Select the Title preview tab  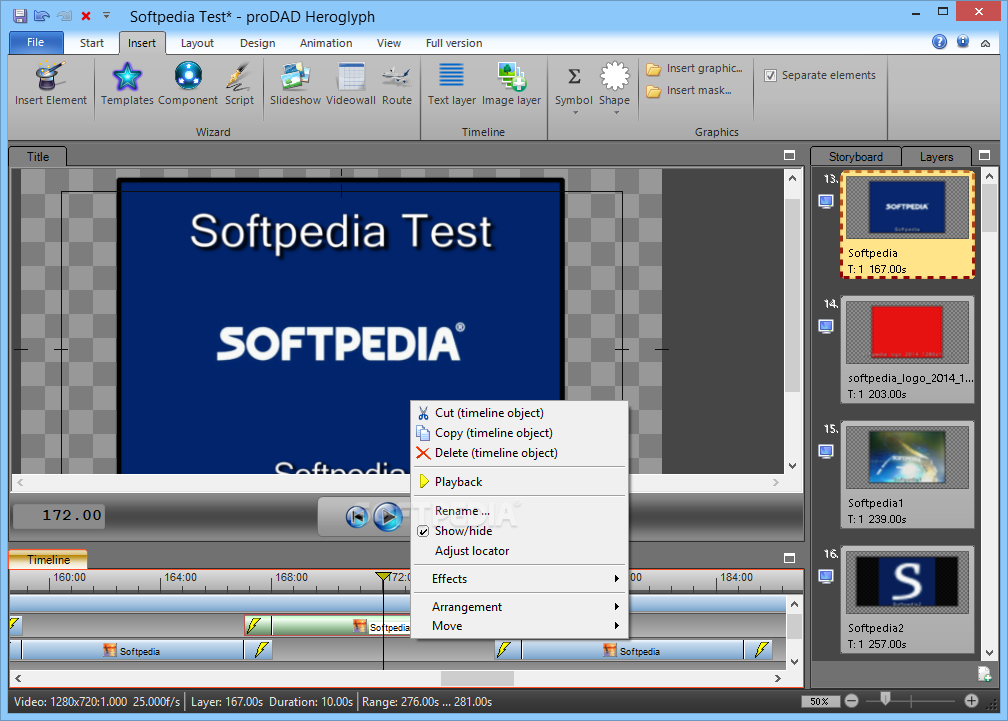click(x=38, y=157)
